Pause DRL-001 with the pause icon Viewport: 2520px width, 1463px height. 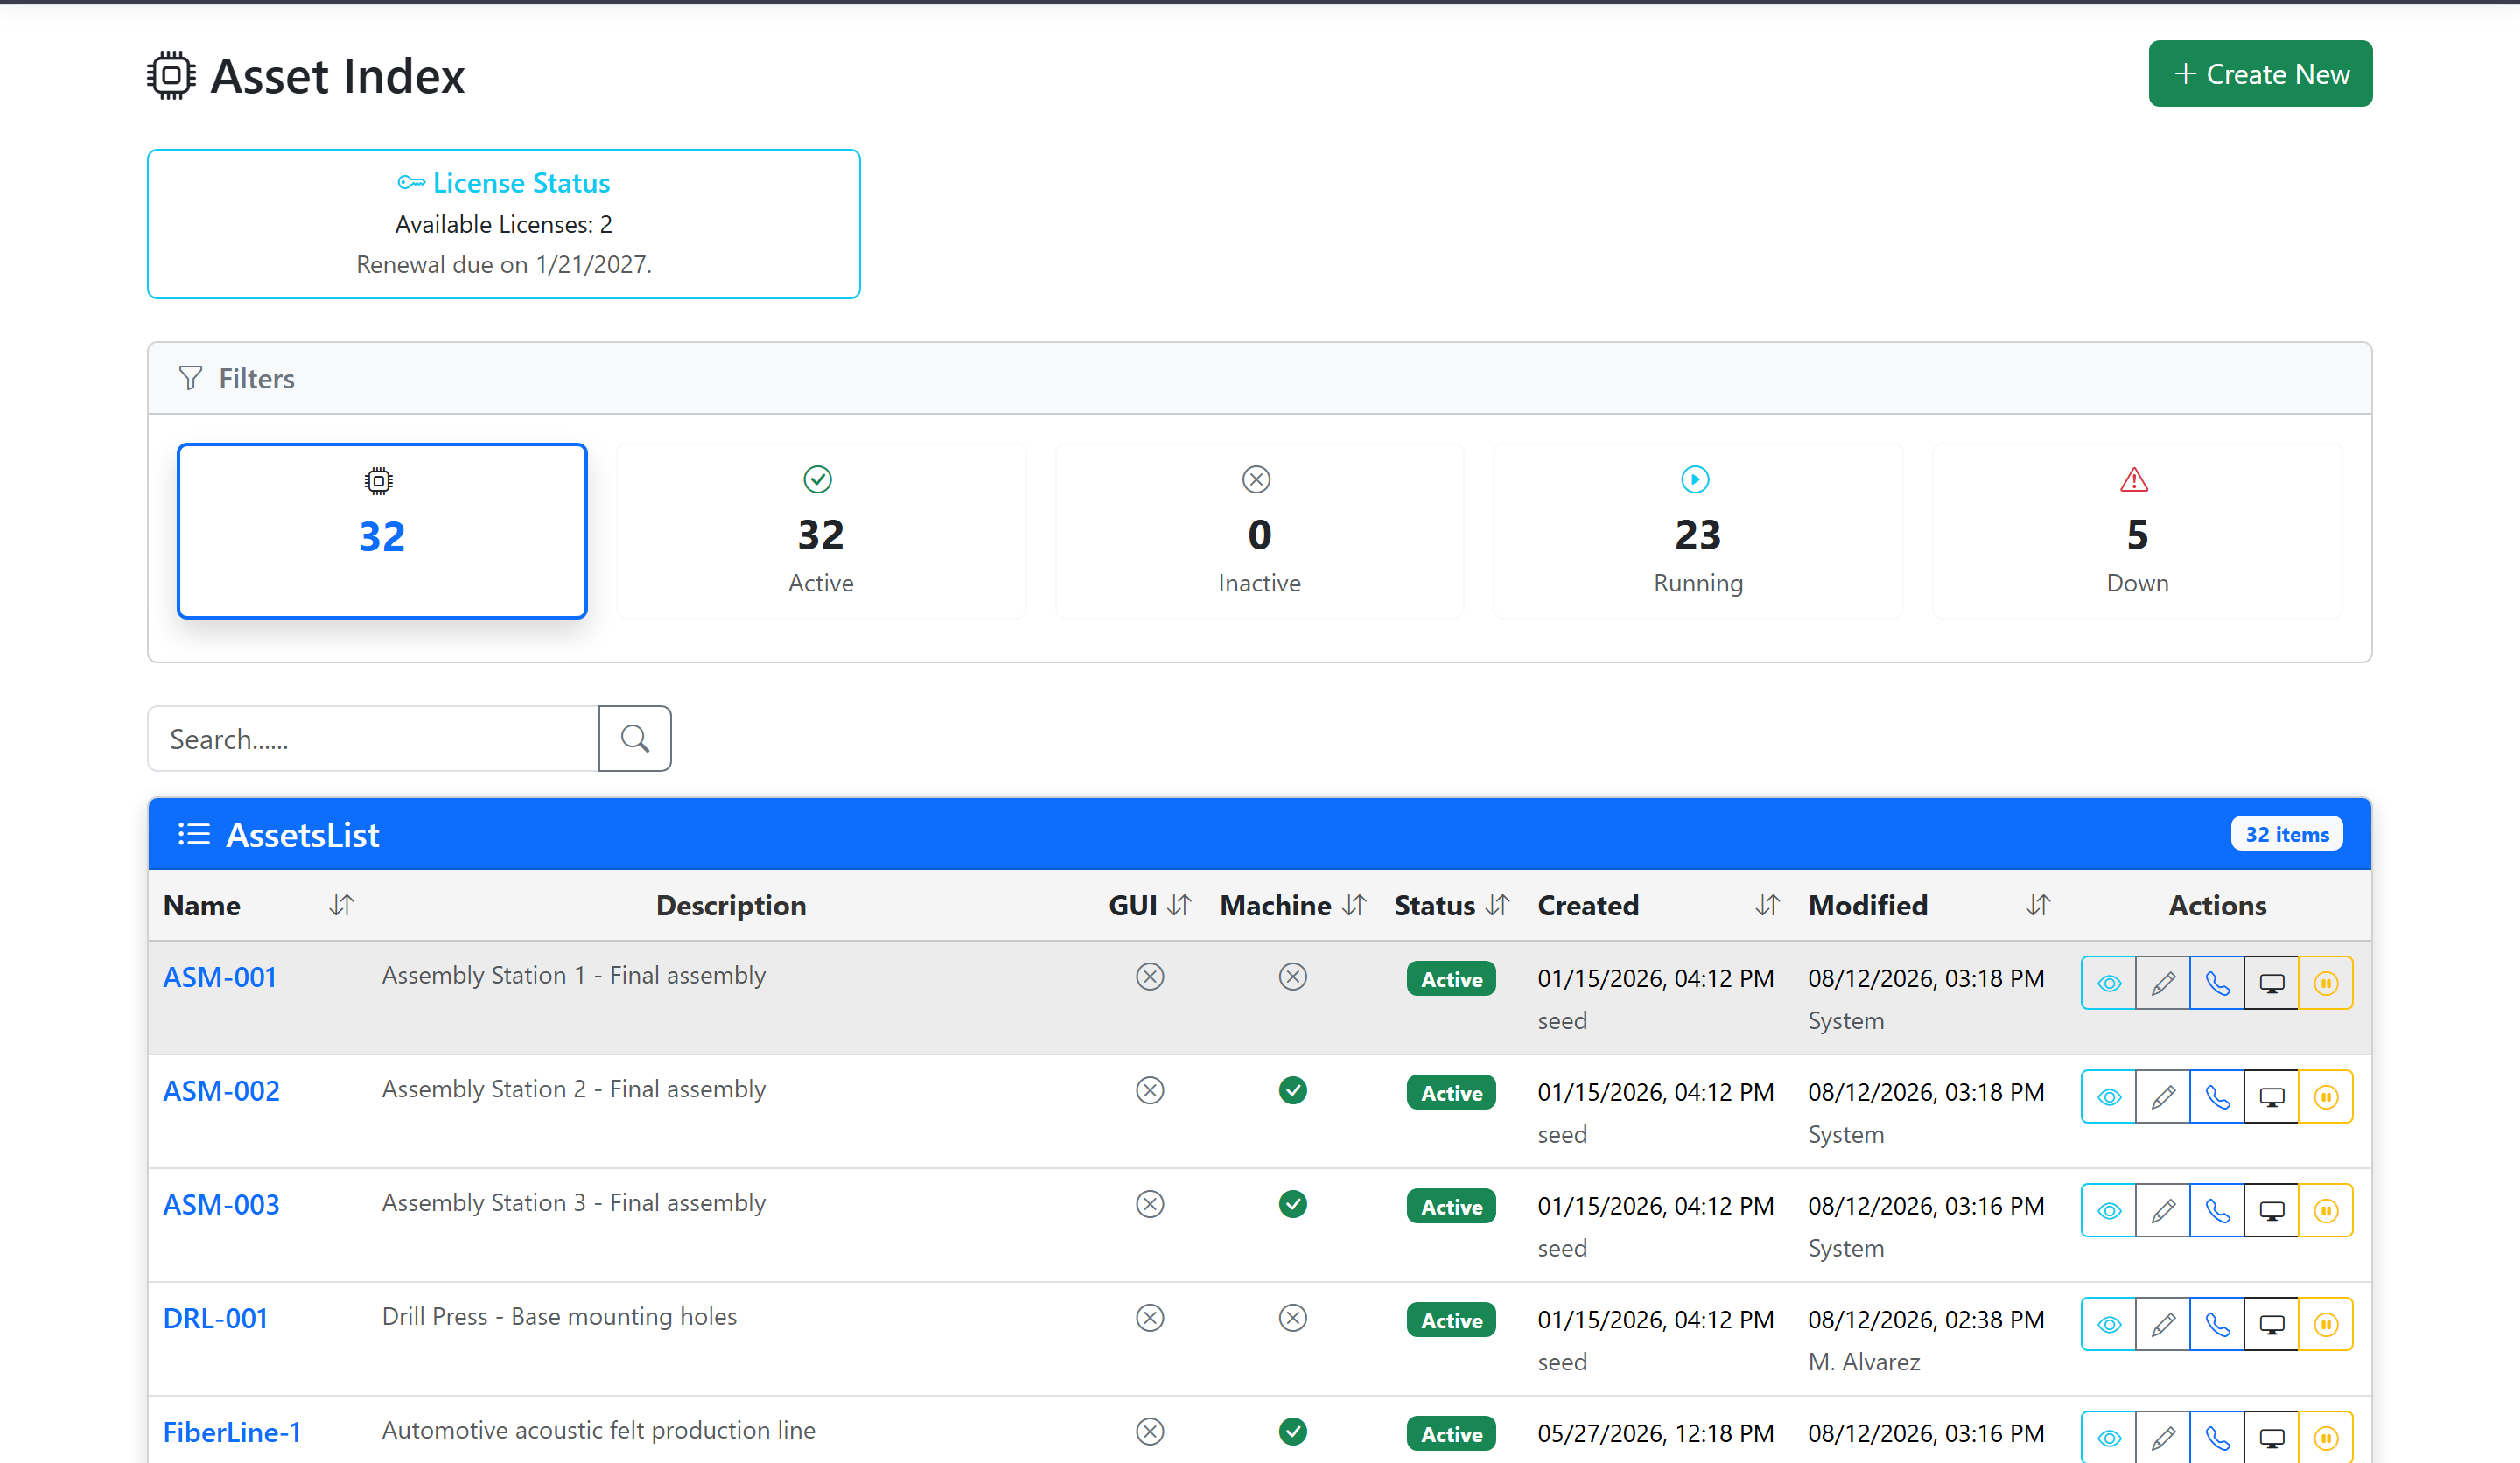(x=2325, y=1325)
